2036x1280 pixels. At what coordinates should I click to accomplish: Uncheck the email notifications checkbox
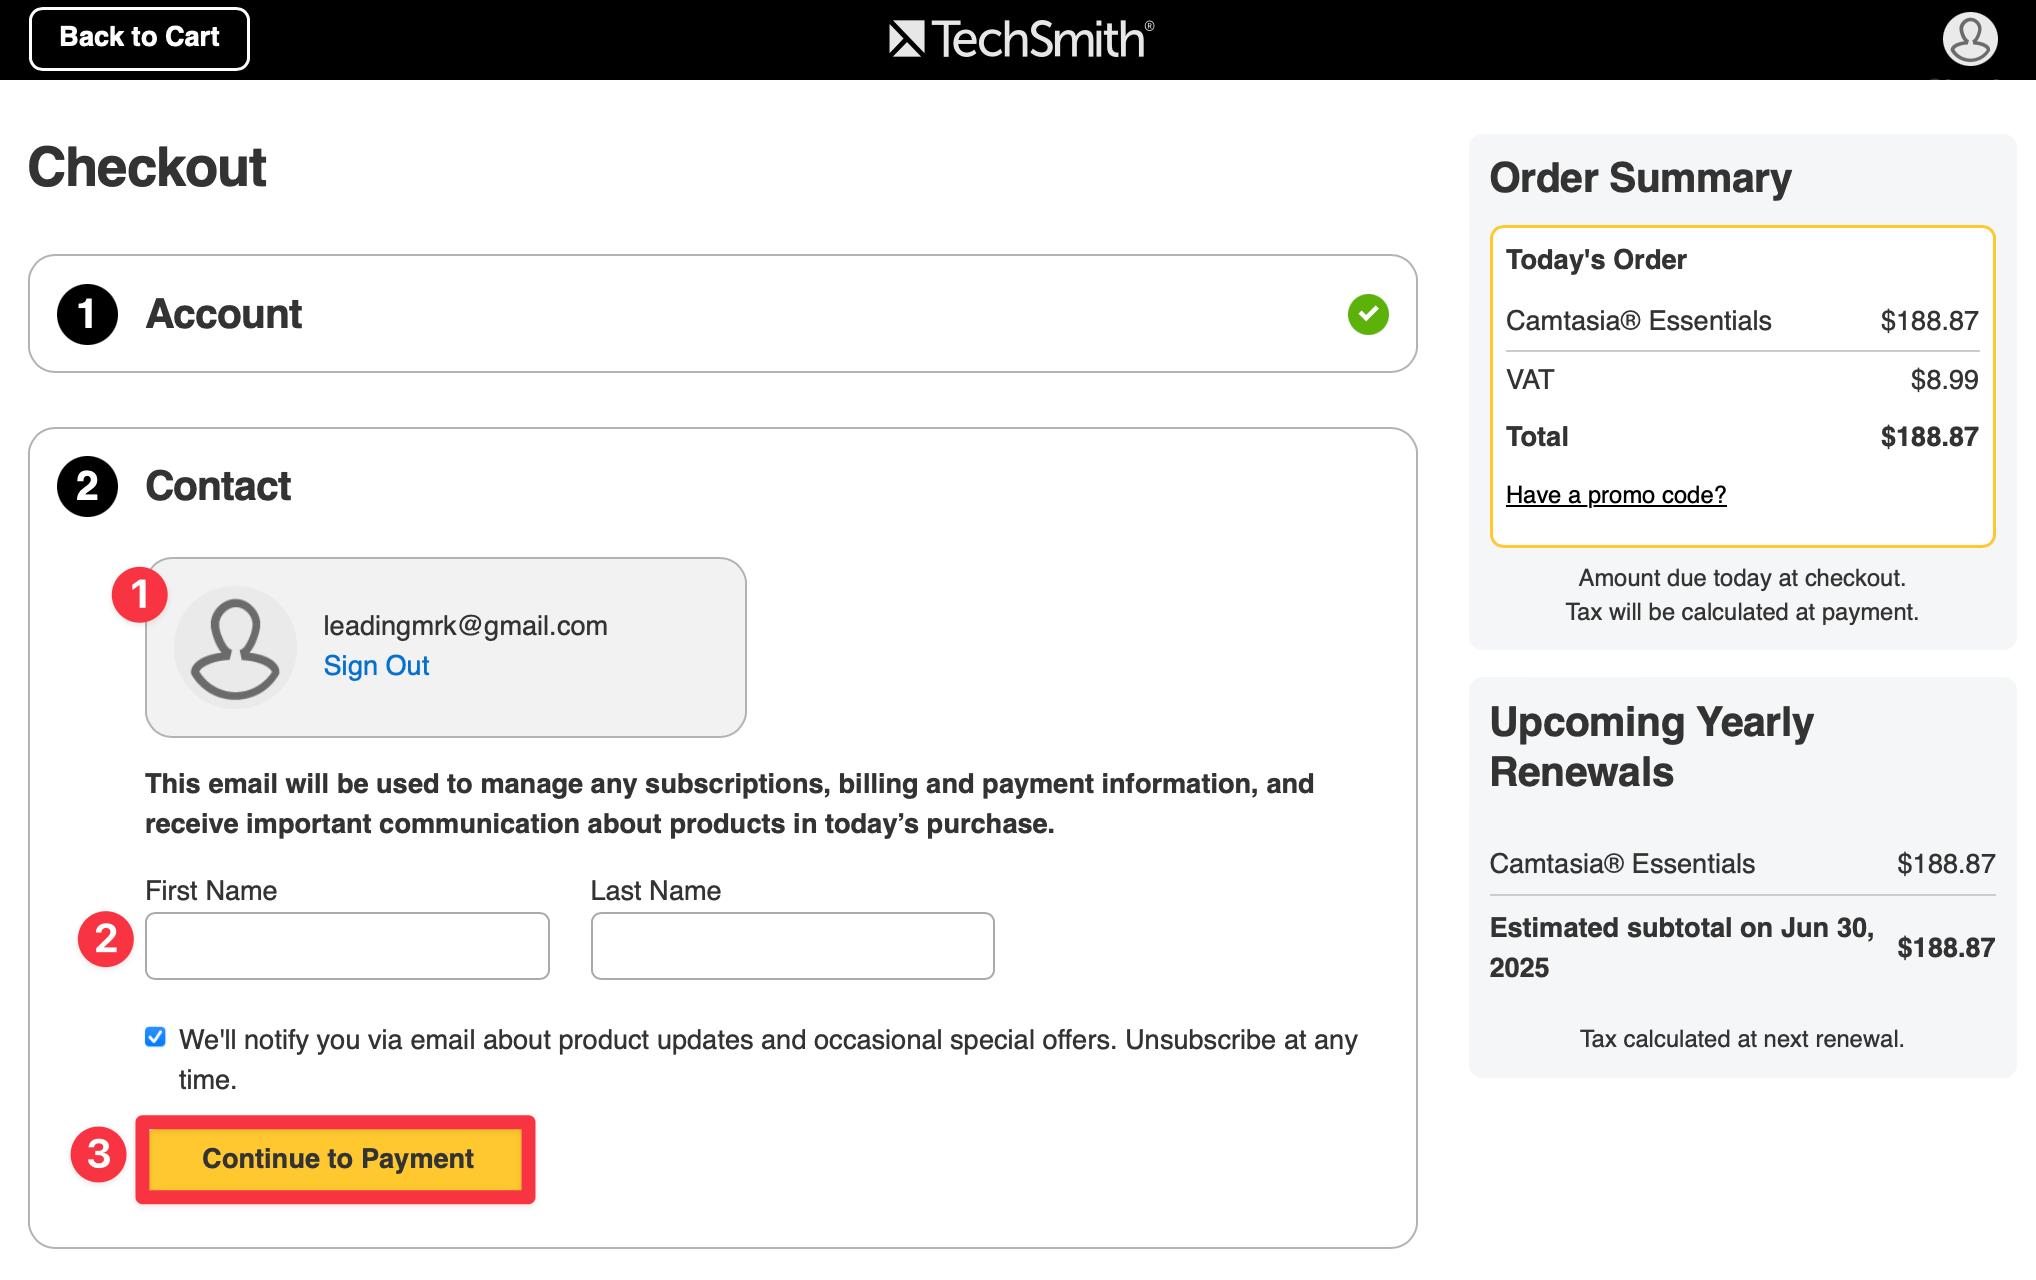tap(155, 1037)
